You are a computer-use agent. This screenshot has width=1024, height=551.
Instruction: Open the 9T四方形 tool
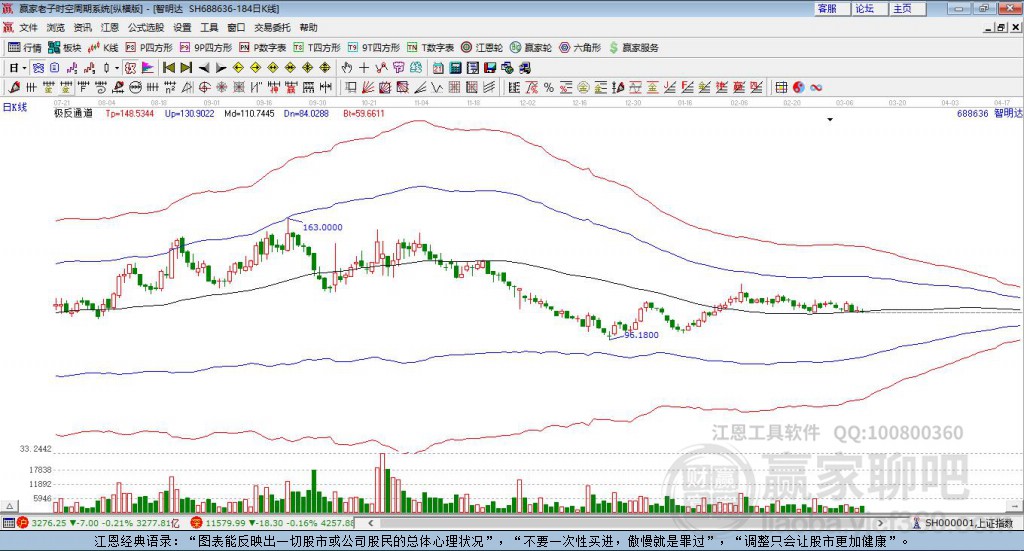click(374, 48)
